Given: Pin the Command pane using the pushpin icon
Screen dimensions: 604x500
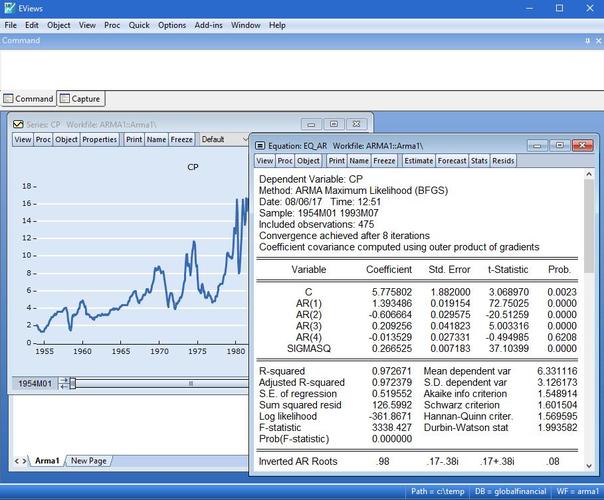Looking at the screenshot, I should [x=587, y=40].
